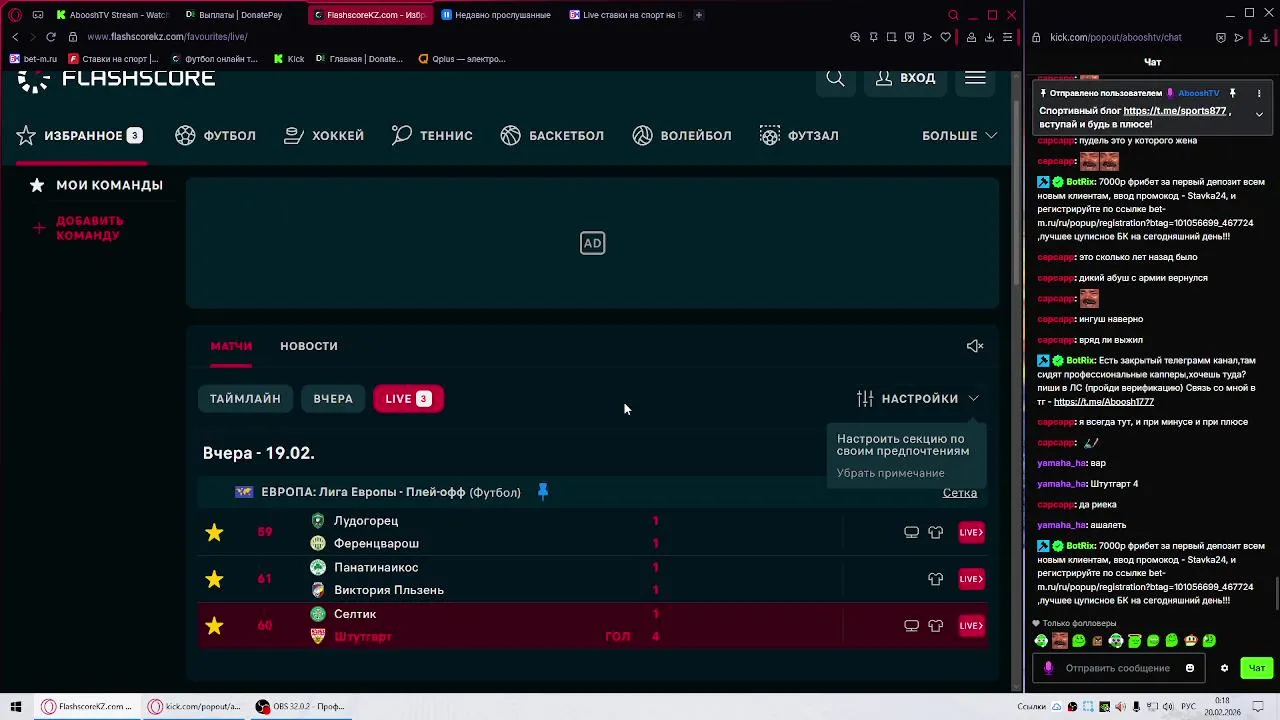This screenshot has height=720, width=1280.
Task: Open the bet-m.ru bookmark
Action: [x=34, y=59]
